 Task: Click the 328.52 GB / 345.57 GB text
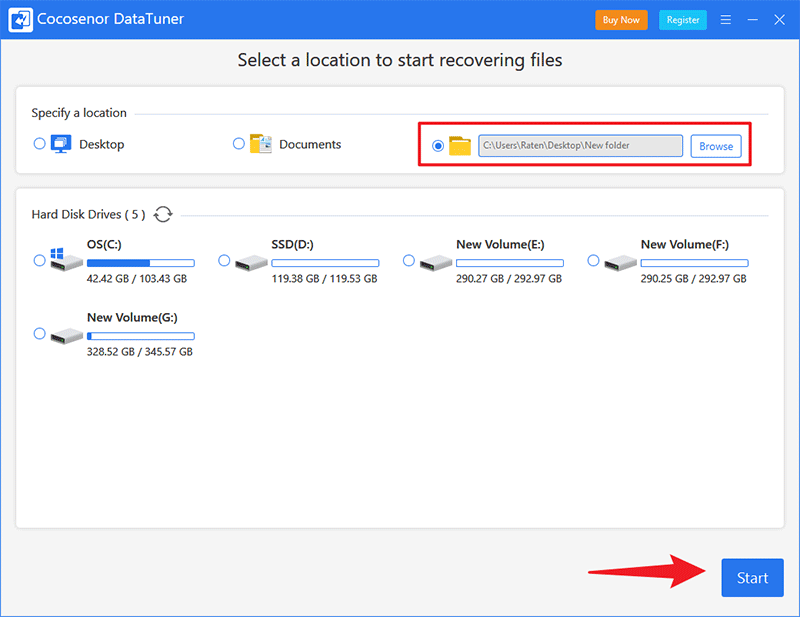[140, 352]
